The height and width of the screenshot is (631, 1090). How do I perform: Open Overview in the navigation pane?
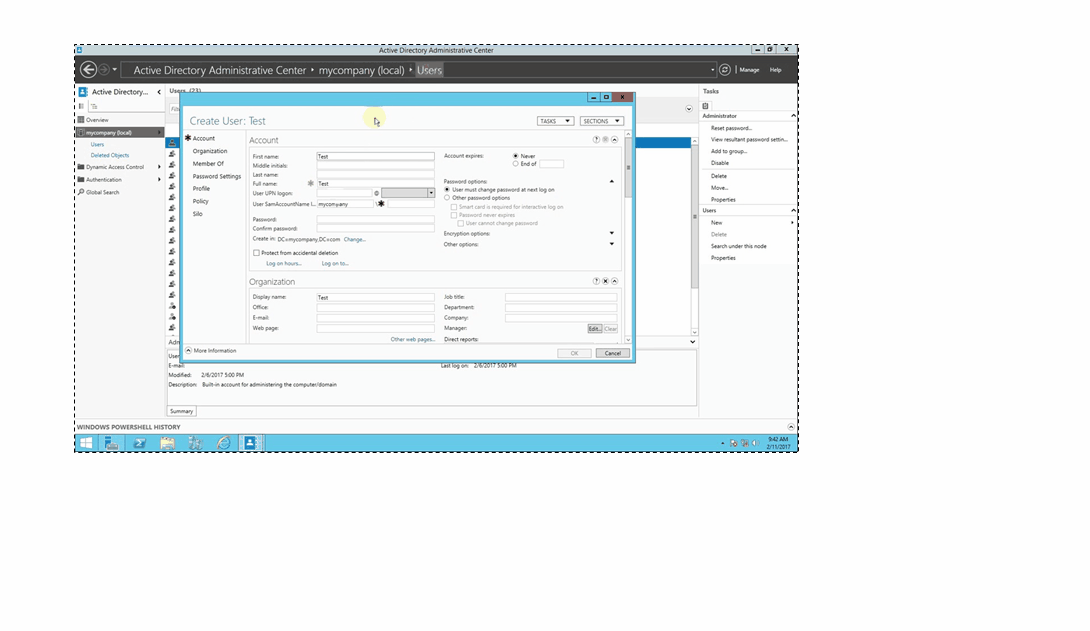click(x=97, y=120)
